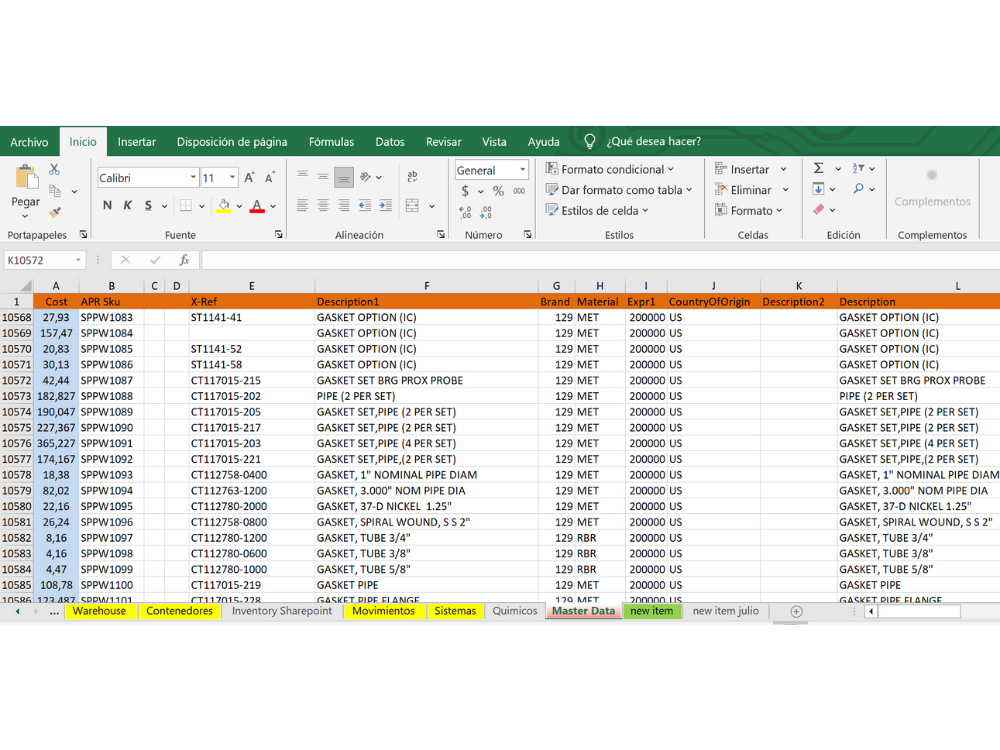Click the ¿Qué desea hacer? search box
1000x750 pixels.
[654, 142]
